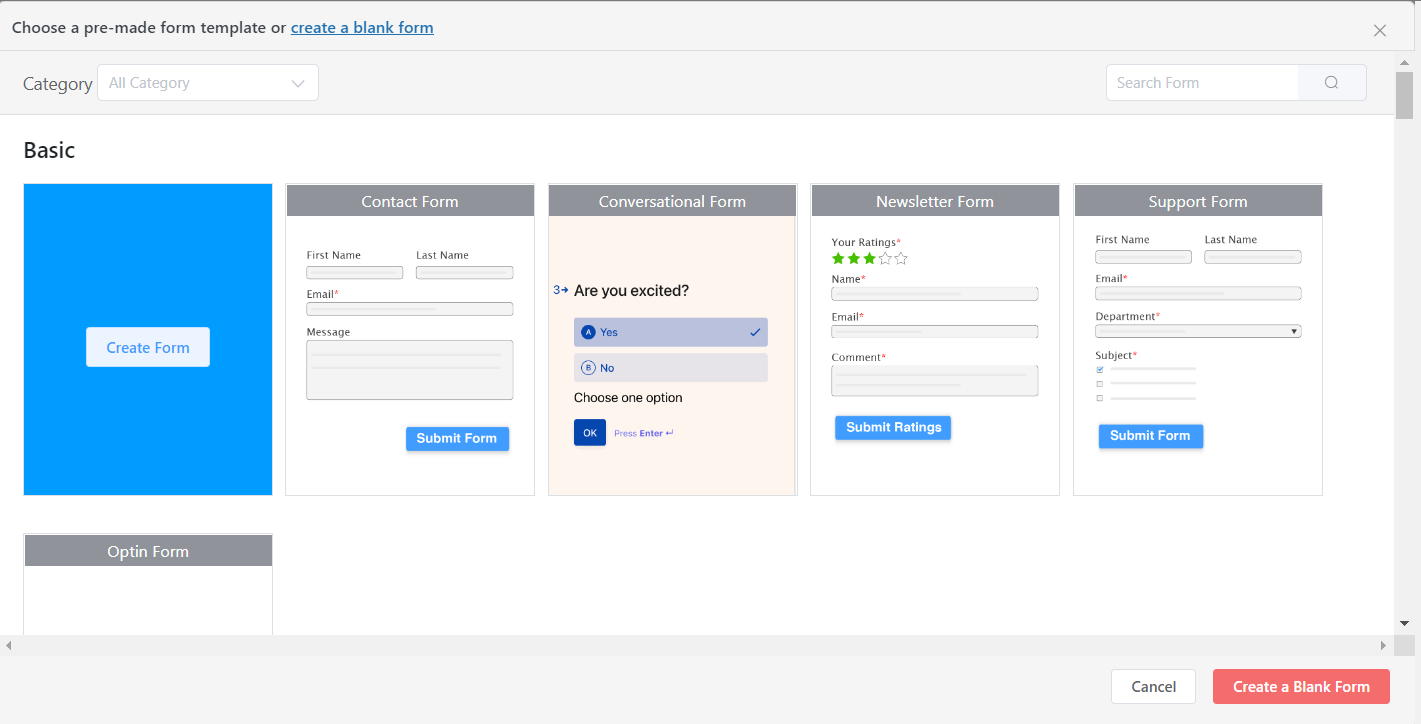Screen dimensions: 1421x724
Task: Open the Department dropdown in Support Form preview
Action: pos(1295,331)
